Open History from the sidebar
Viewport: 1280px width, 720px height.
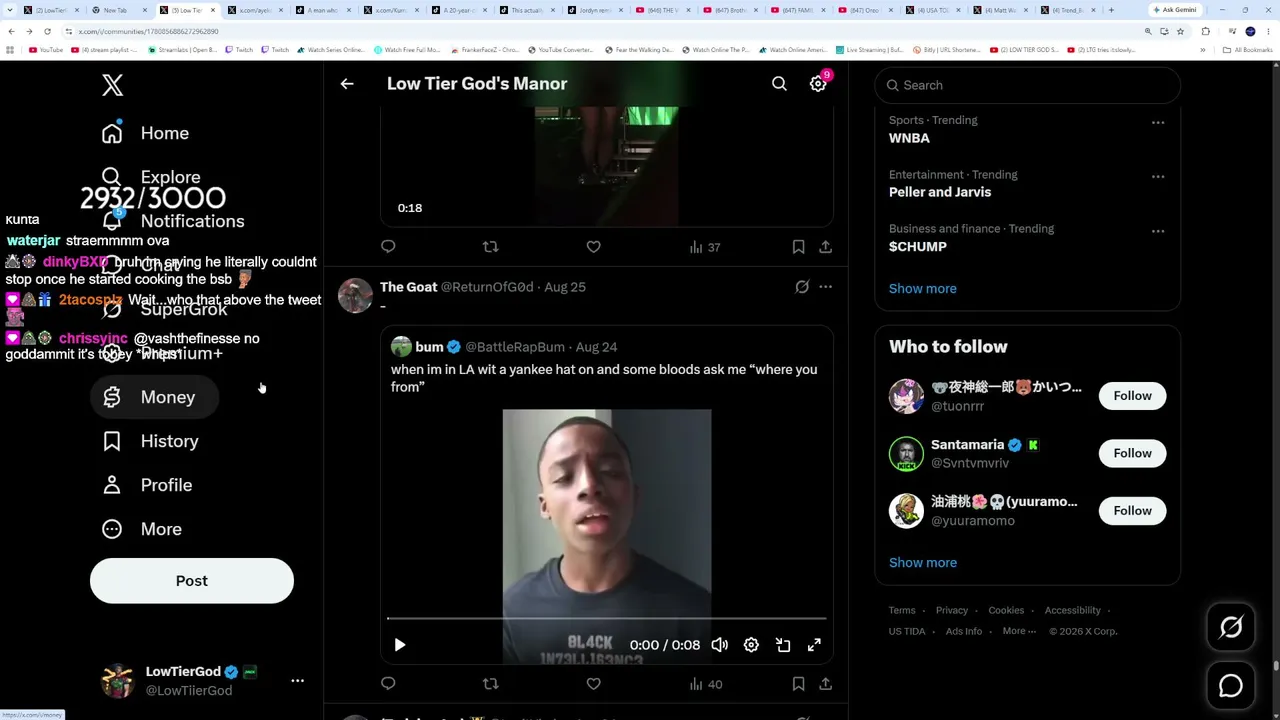coord(150,441)
